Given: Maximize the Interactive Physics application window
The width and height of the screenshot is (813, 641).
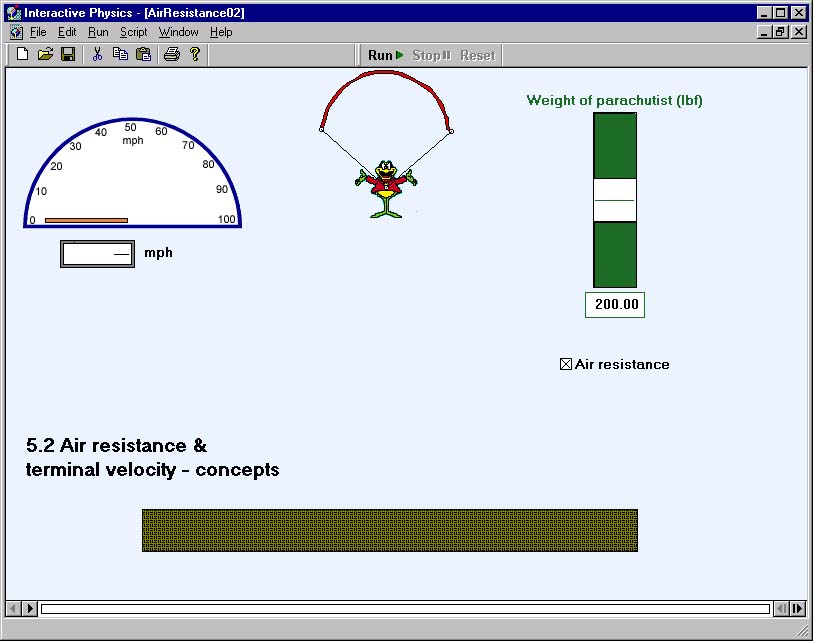Looking at the screenshot, I should point(780,12).
